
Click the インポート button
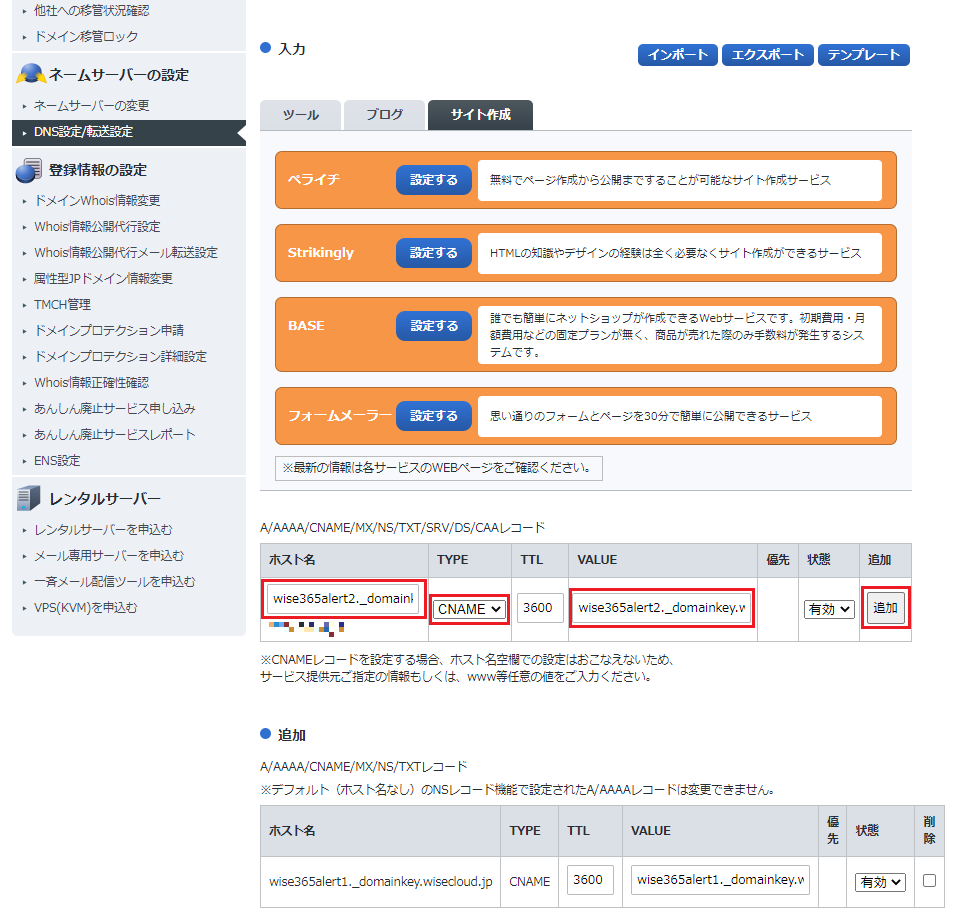(x=678, y=55)
